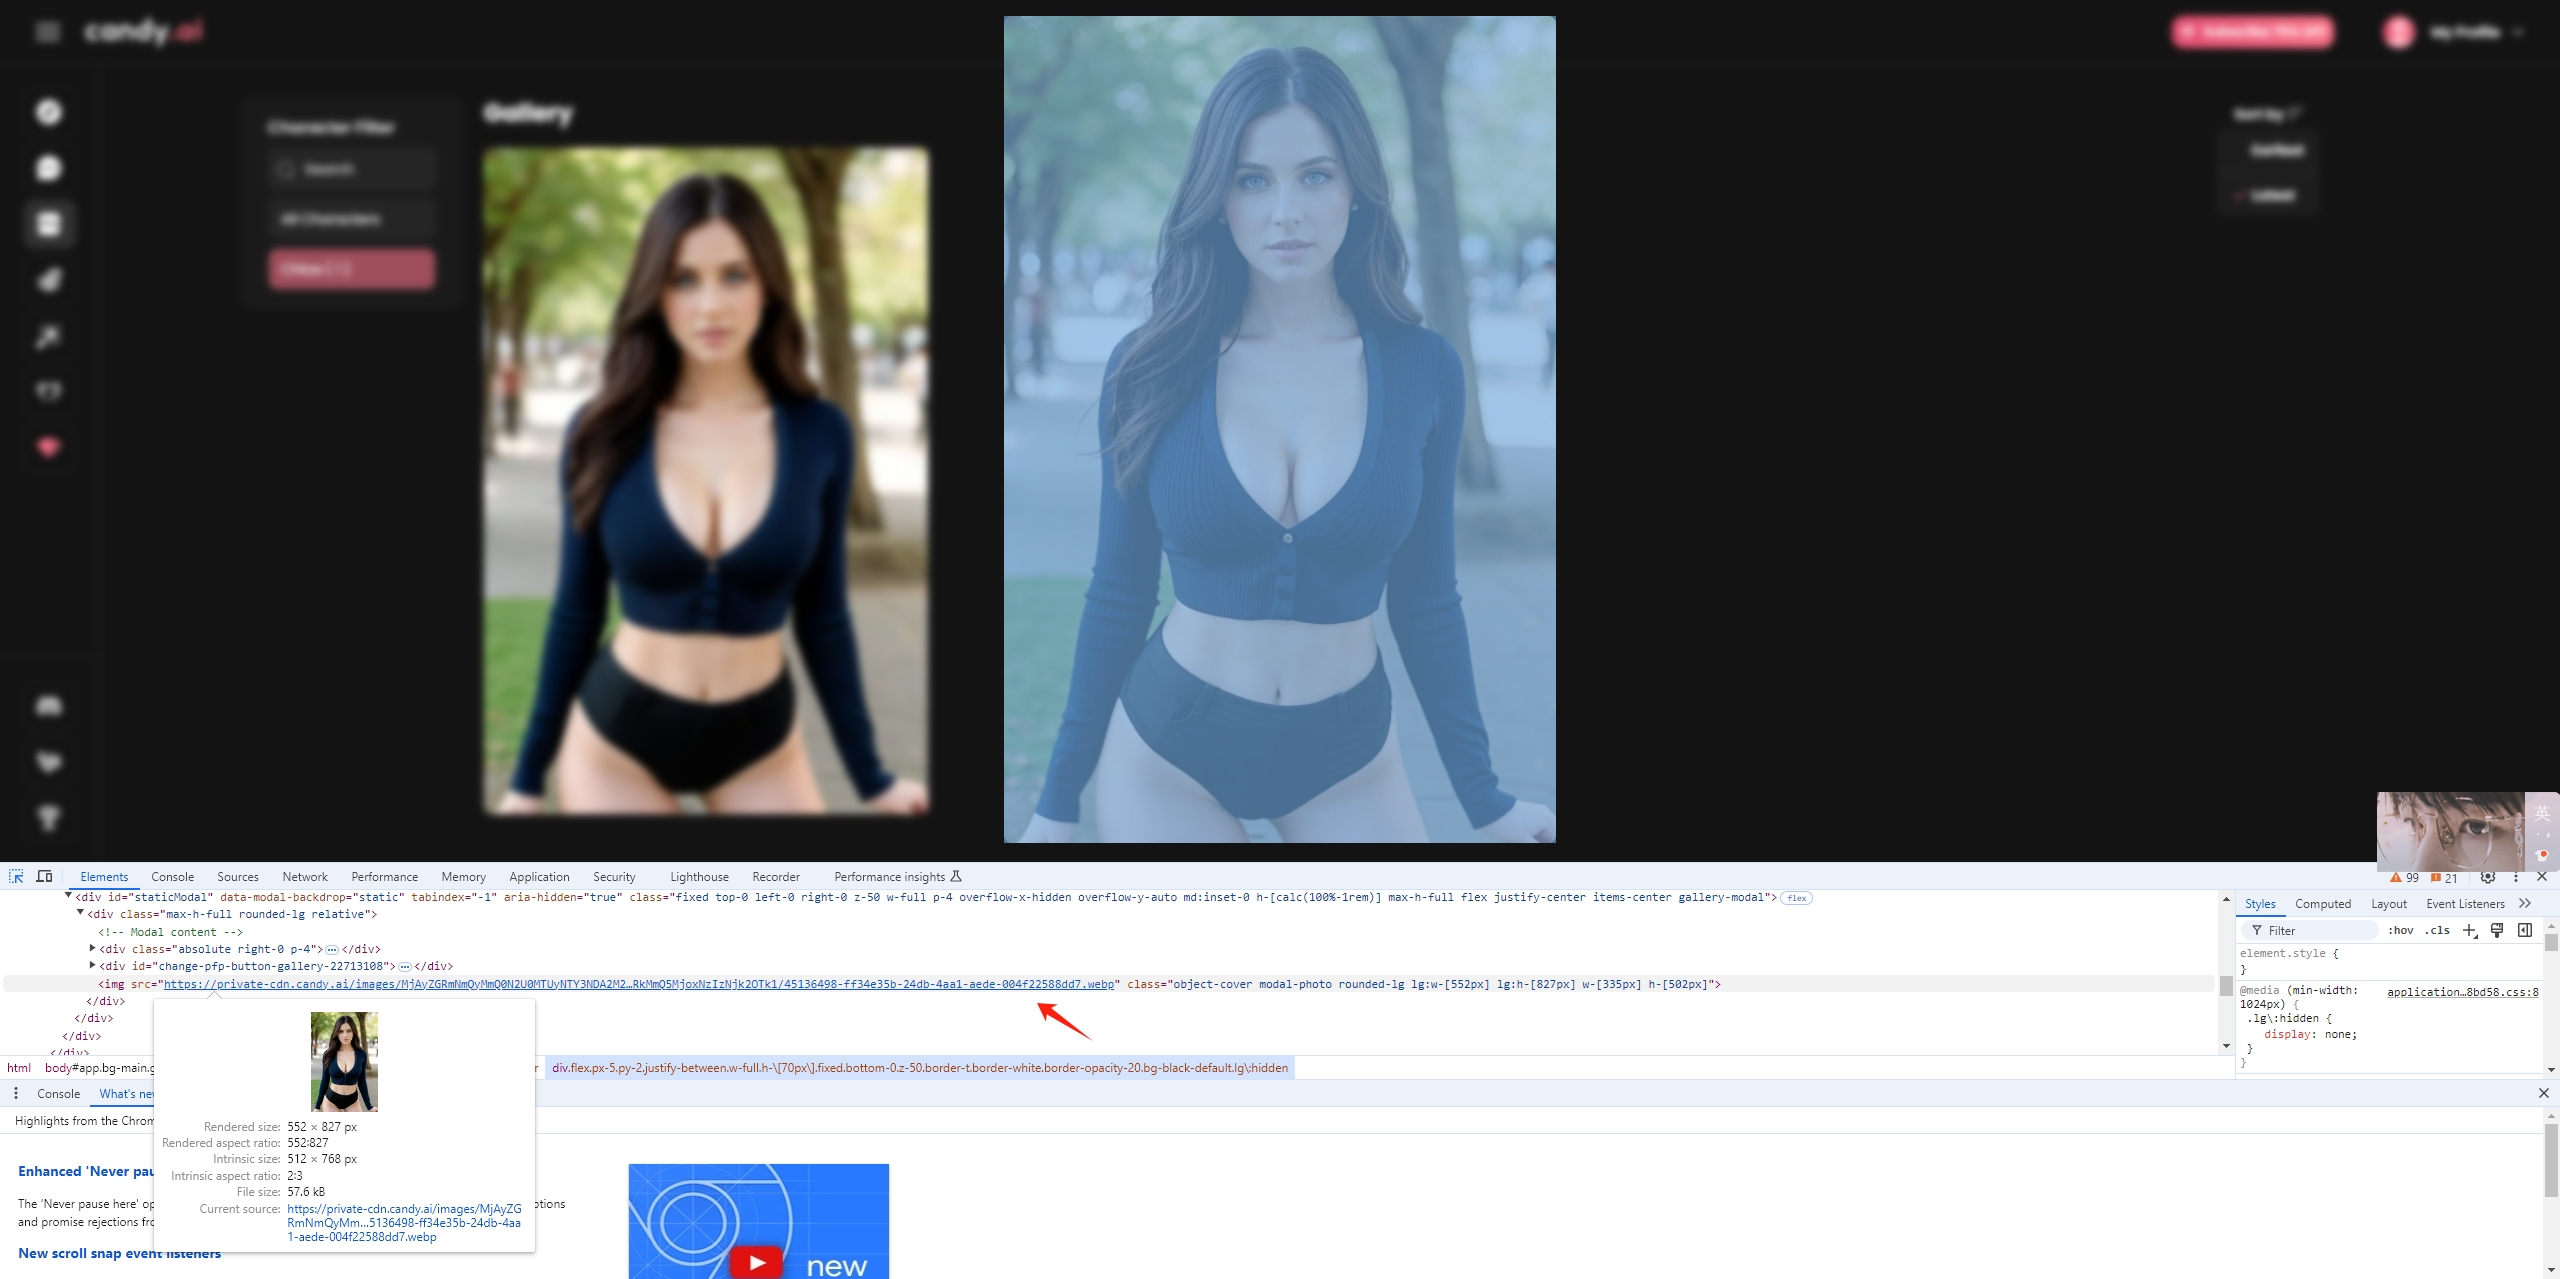Click the Filter input in Styles panel
The width and height of the screenshot is (2560, 1279).
(x=2309, y=929)
